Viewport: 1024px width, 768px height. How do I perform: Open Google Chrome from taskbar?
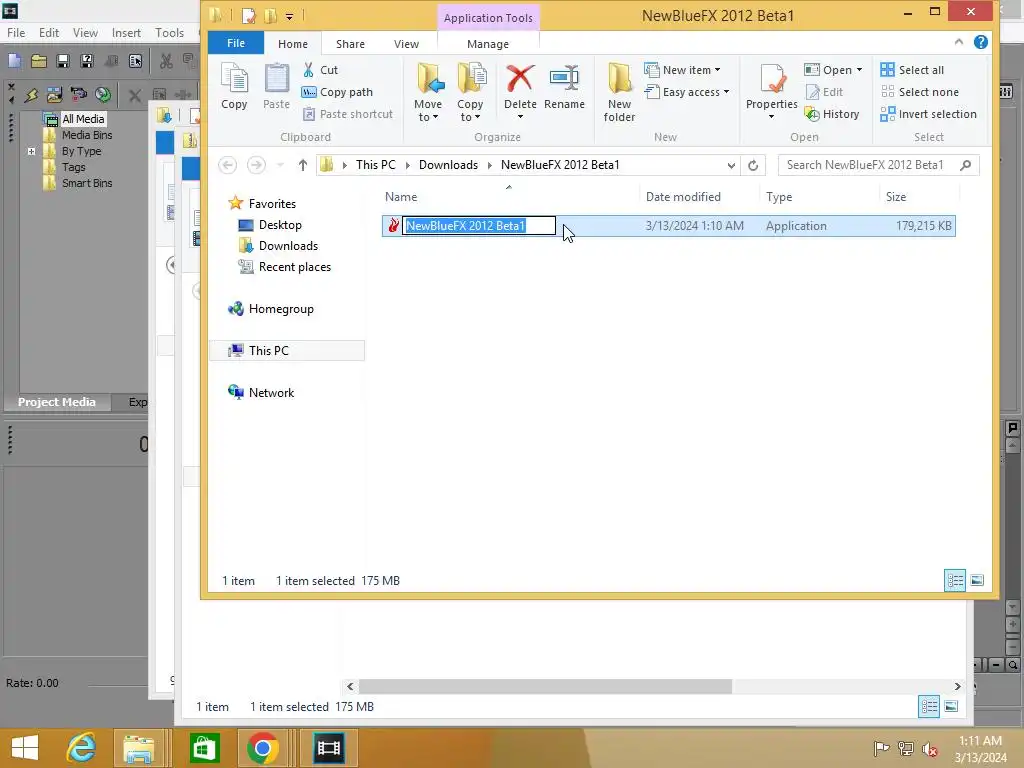(x=263, y=748)
